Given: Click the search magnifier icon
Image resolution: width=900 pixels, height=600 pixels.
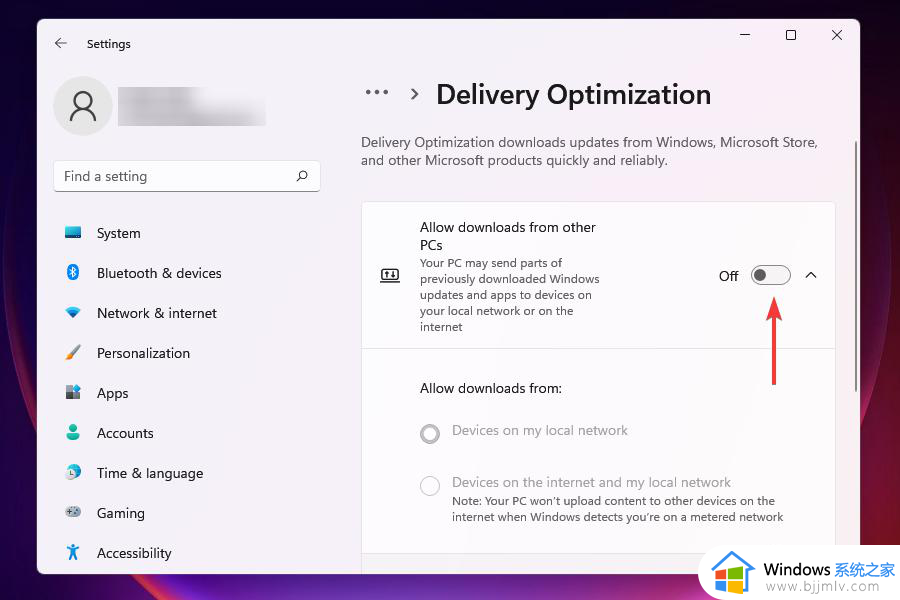Looking at the screenshot, I should pyautogui.click(x=302, y=176).
